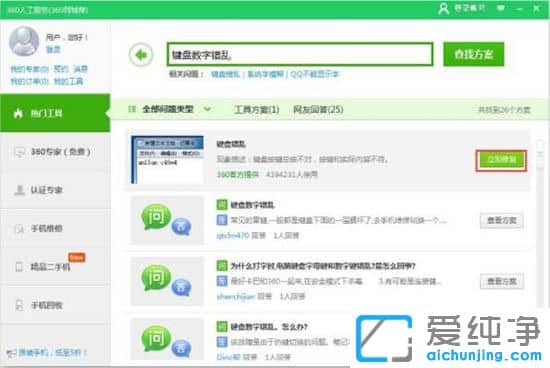
Task: Select the 热门工具 flame icon
Action: [x=18, y=113]
